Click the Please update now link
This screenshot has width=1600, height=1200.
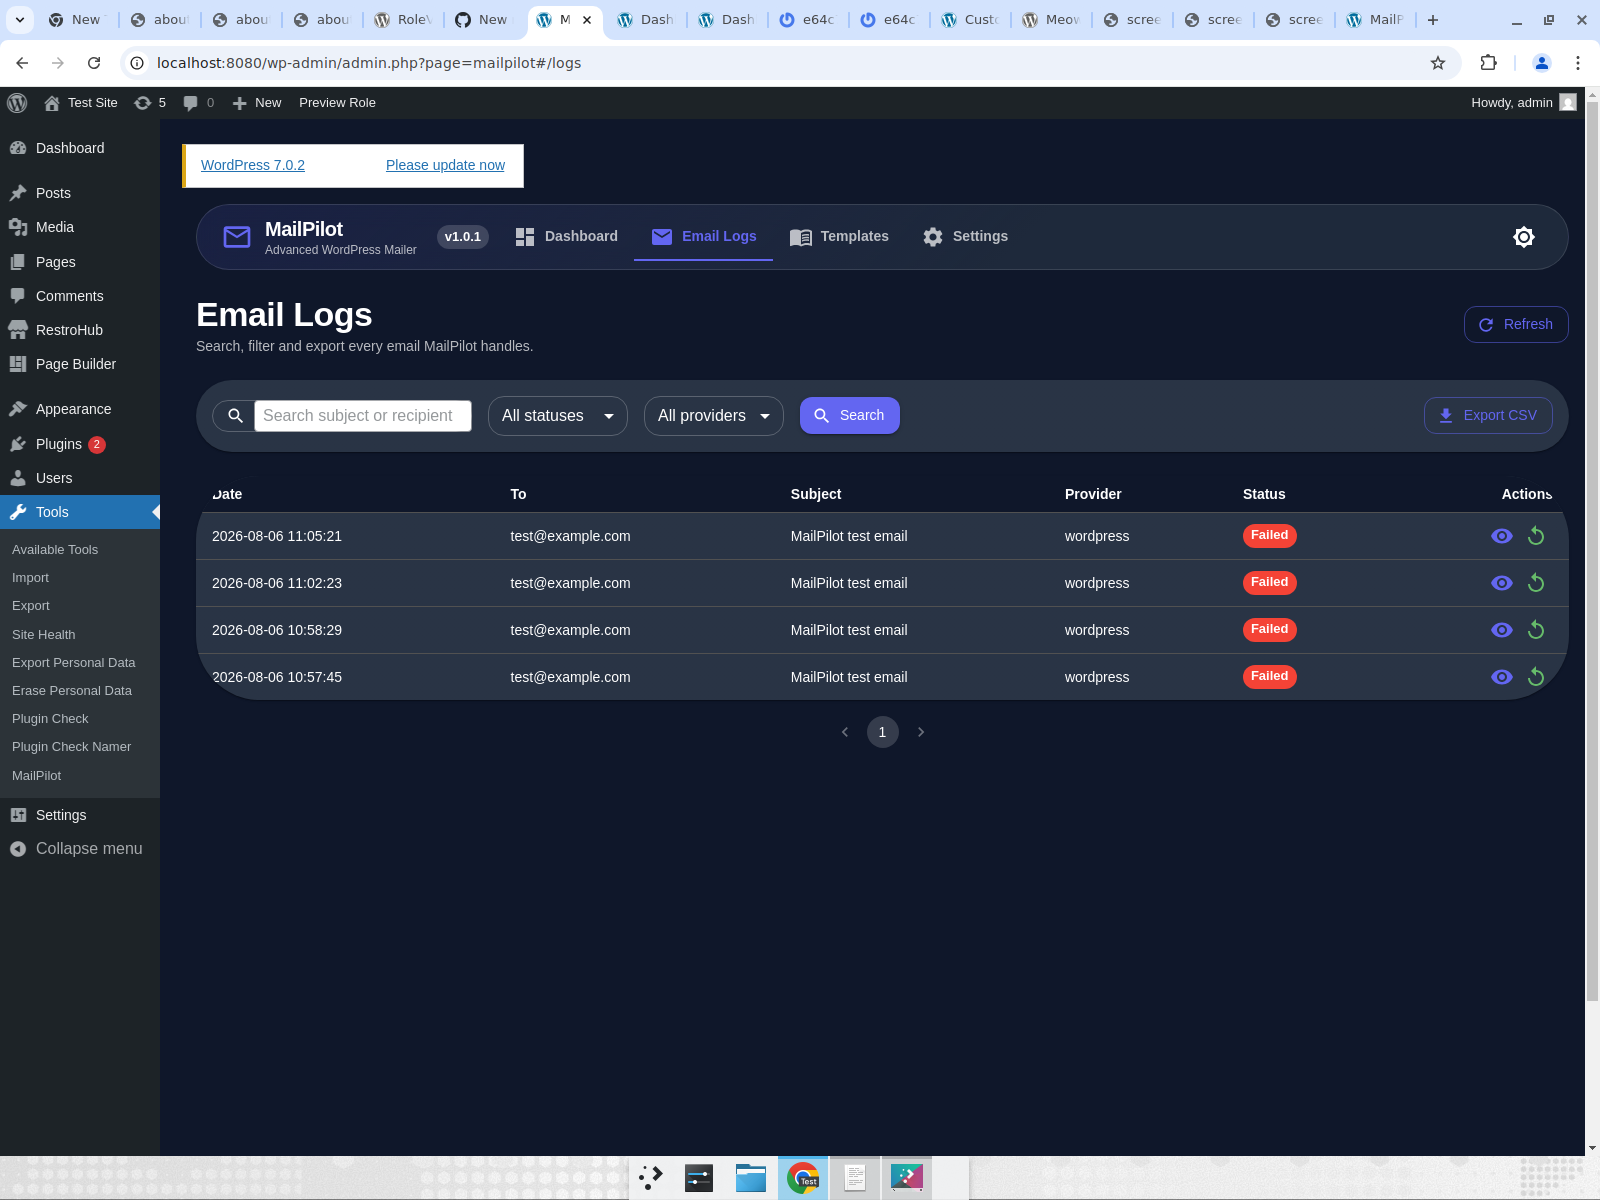coord(445,165)
